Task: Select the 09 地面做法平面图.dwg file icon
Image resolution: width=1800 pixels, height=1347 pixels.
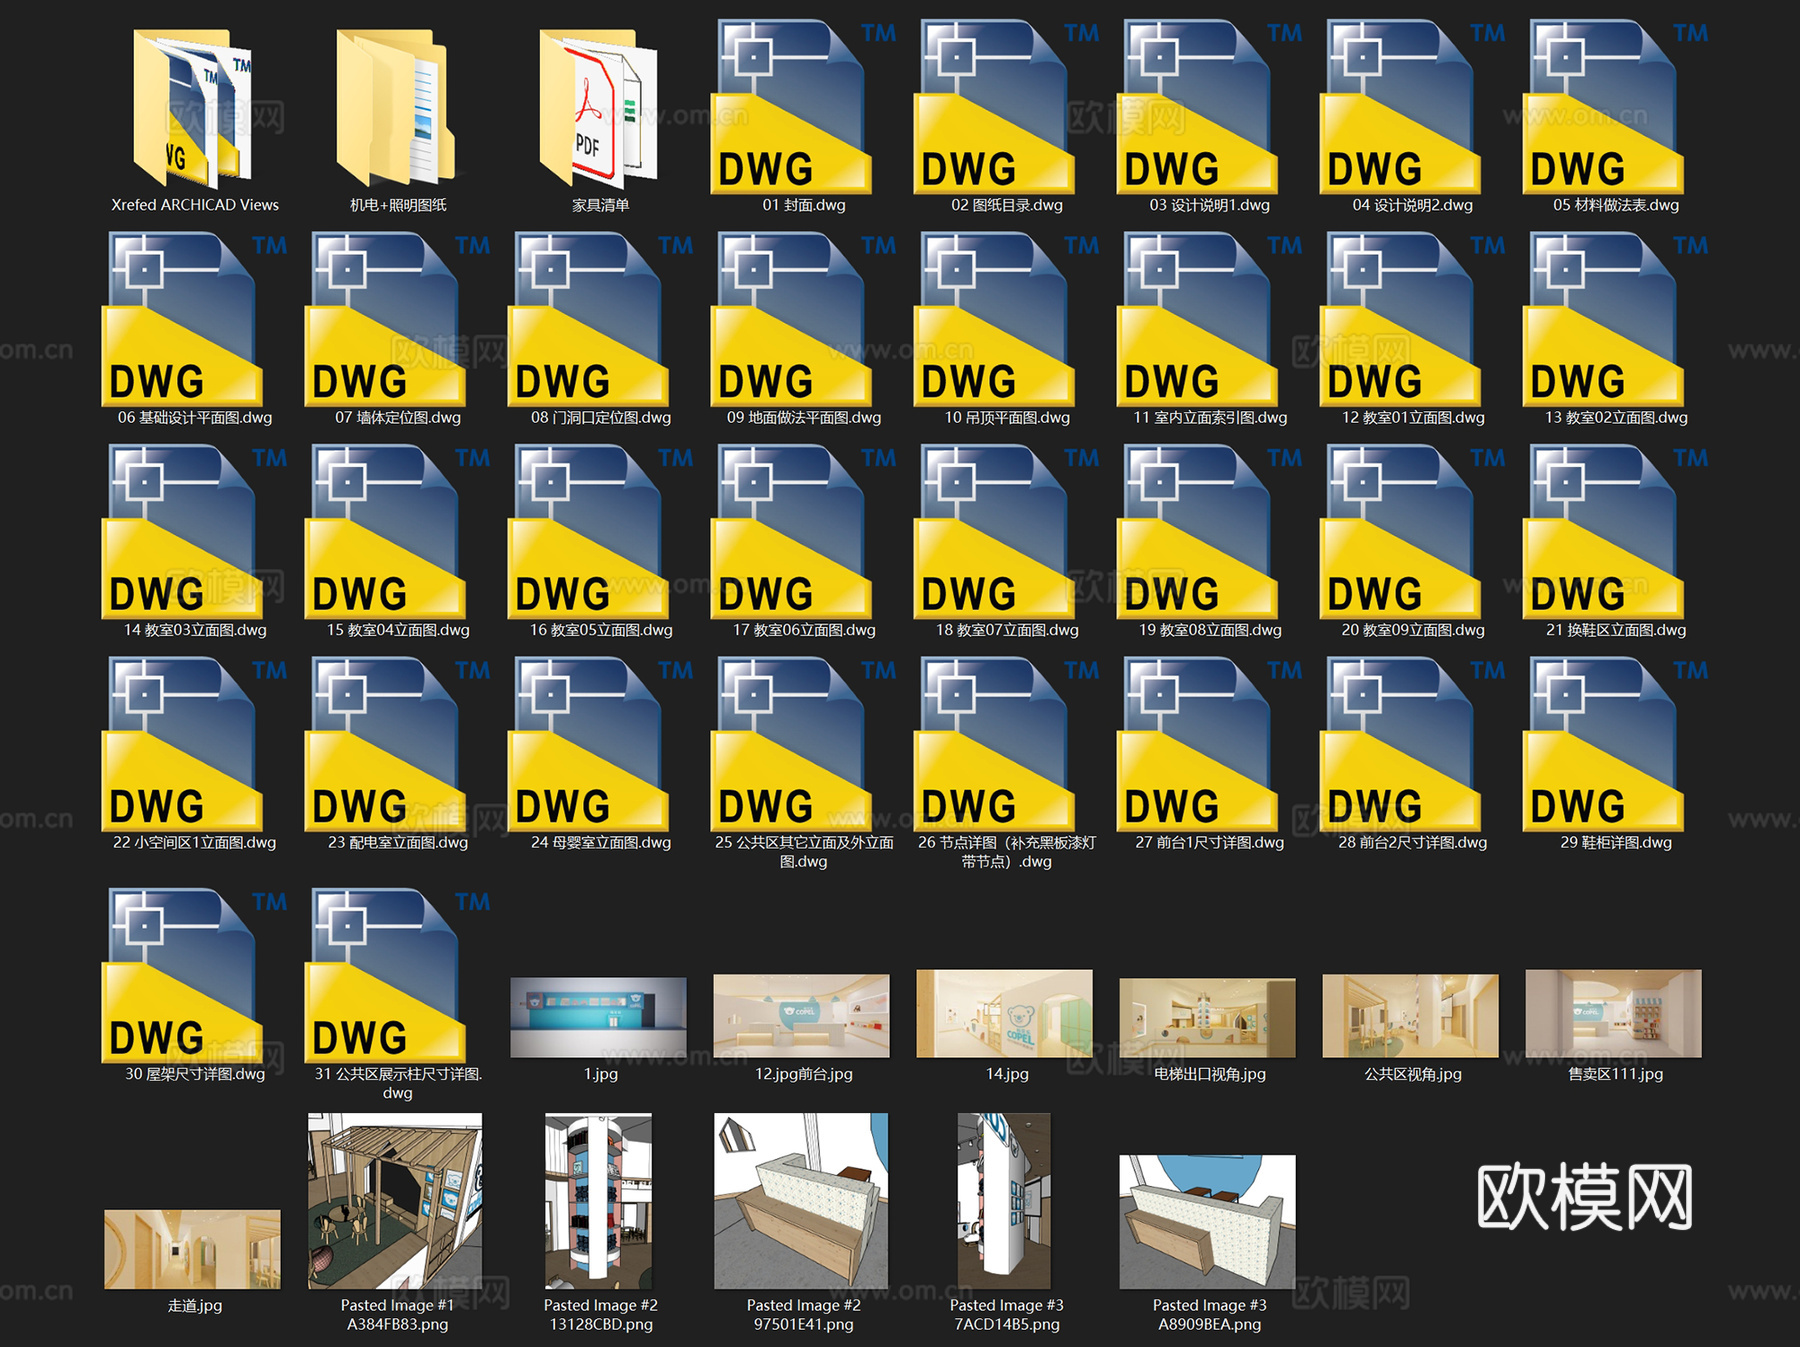Action: point(791,320)
